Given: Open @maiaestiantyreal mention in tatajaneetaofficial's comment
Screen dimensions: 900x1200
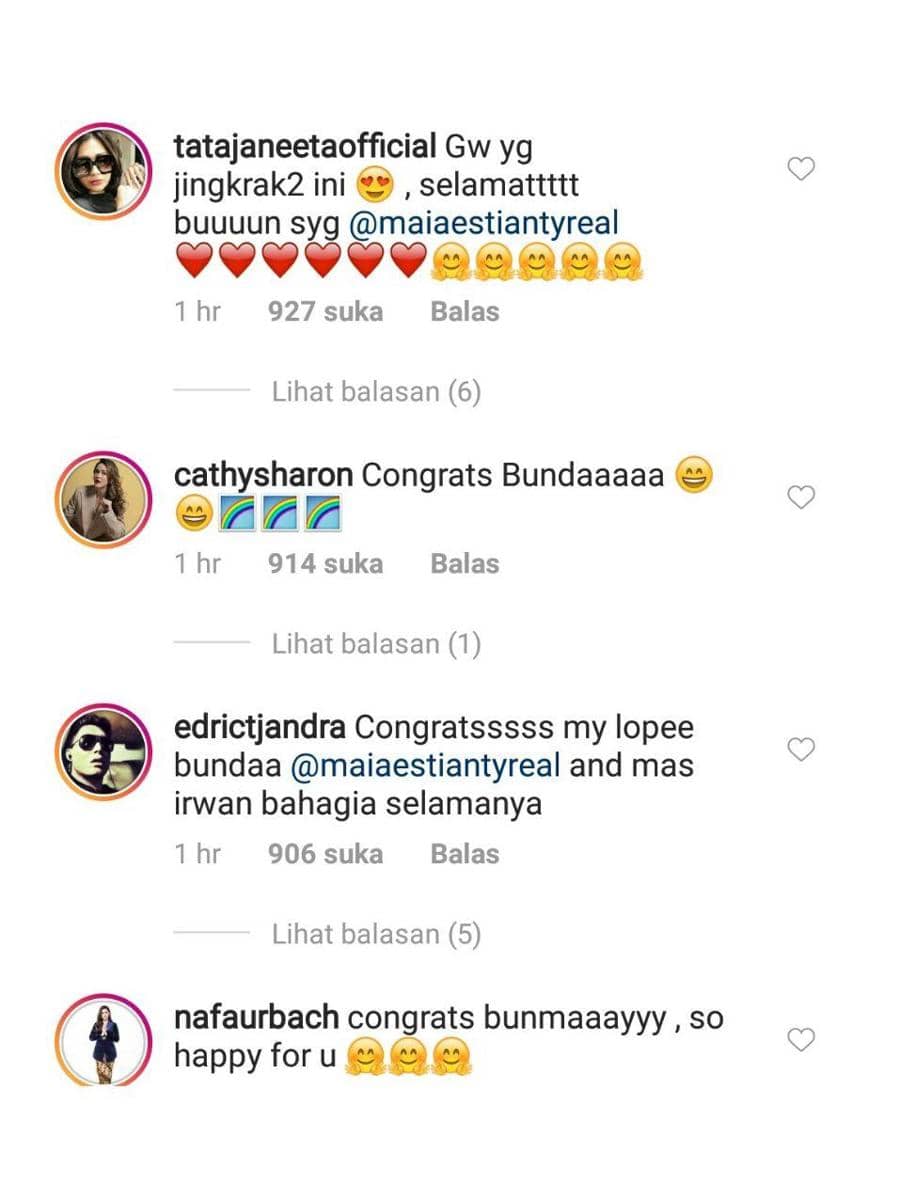Looking at the screenshot, I should tap(484, 223).
